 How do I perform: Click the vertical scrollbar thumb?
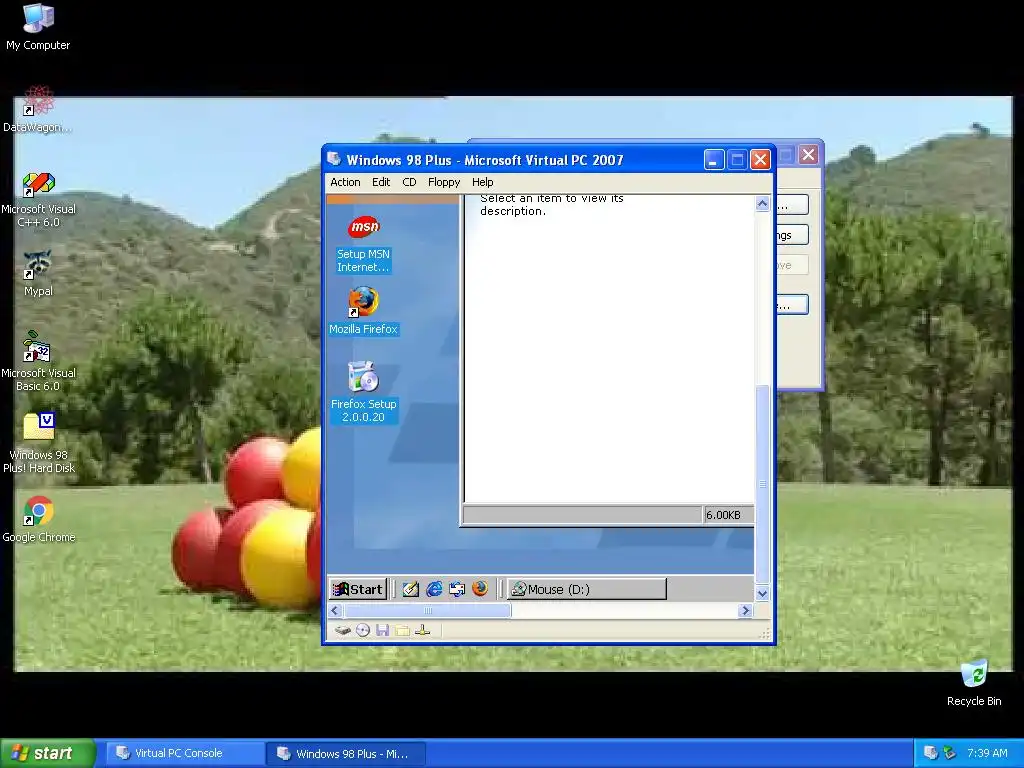pyautogui.click(x=762, y=484)
